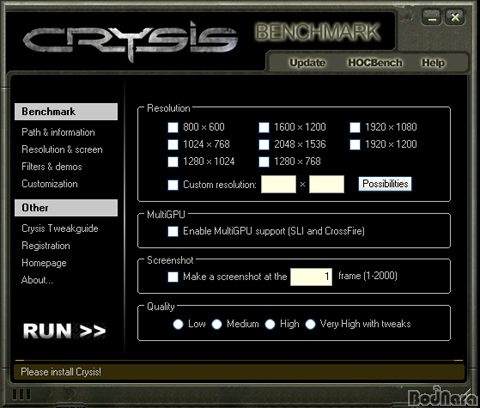Open Customization page
Image resolution: width=480 pixels, height=408 pixels.
pos(50,184)
